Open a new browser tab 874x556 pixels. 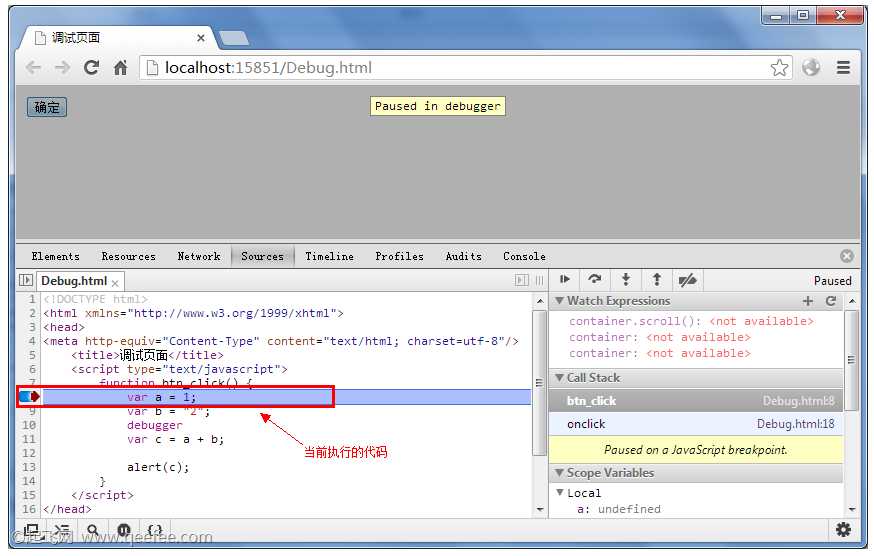[234, 38]
